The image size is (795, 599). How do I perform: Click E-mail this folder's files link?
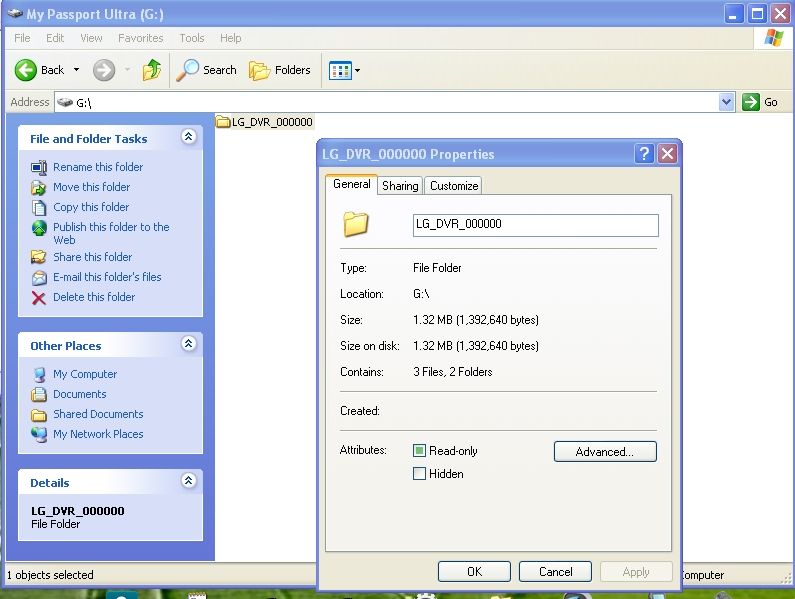click(x=107, y=277)
